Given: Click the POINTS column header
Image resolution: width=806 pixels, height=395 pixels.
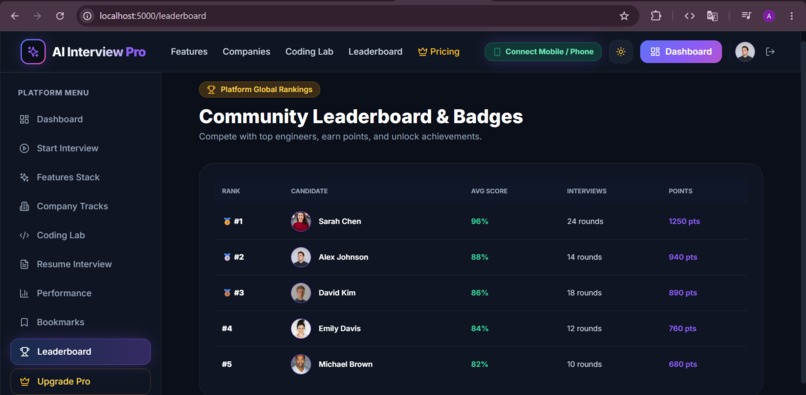Looking at the screenshot, I should pos(680,191).
